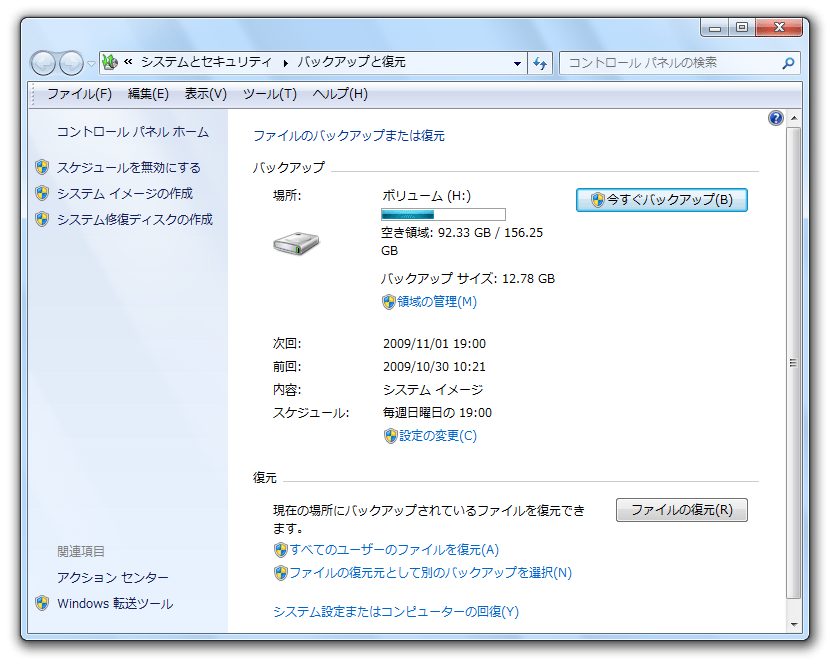Image resolution: width=832 pixels, height=664 pixels.
Task: Click the Back navigation arrow
Action: [x=44, y=64]
